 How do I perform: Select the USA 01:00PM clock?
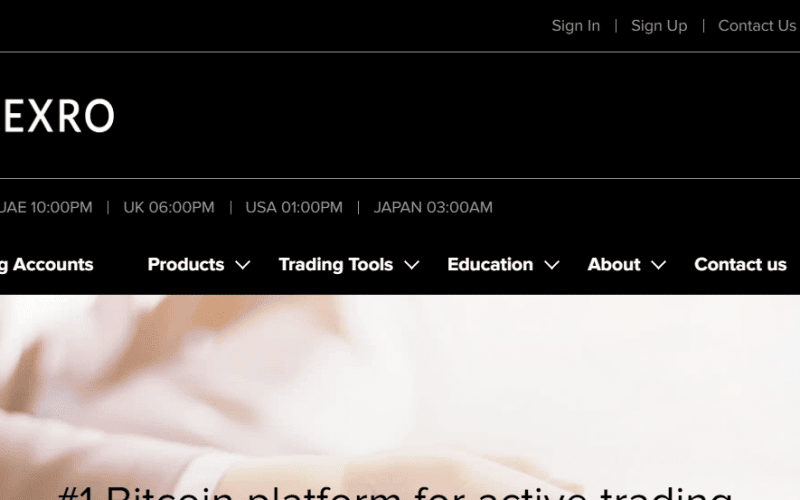(x=294, y=208)
